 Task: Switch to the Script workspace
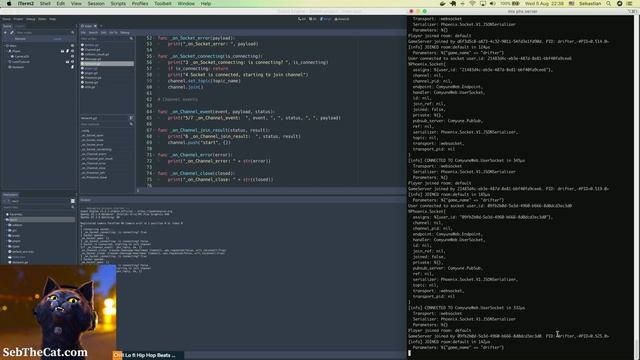click(x=326, y=19)
